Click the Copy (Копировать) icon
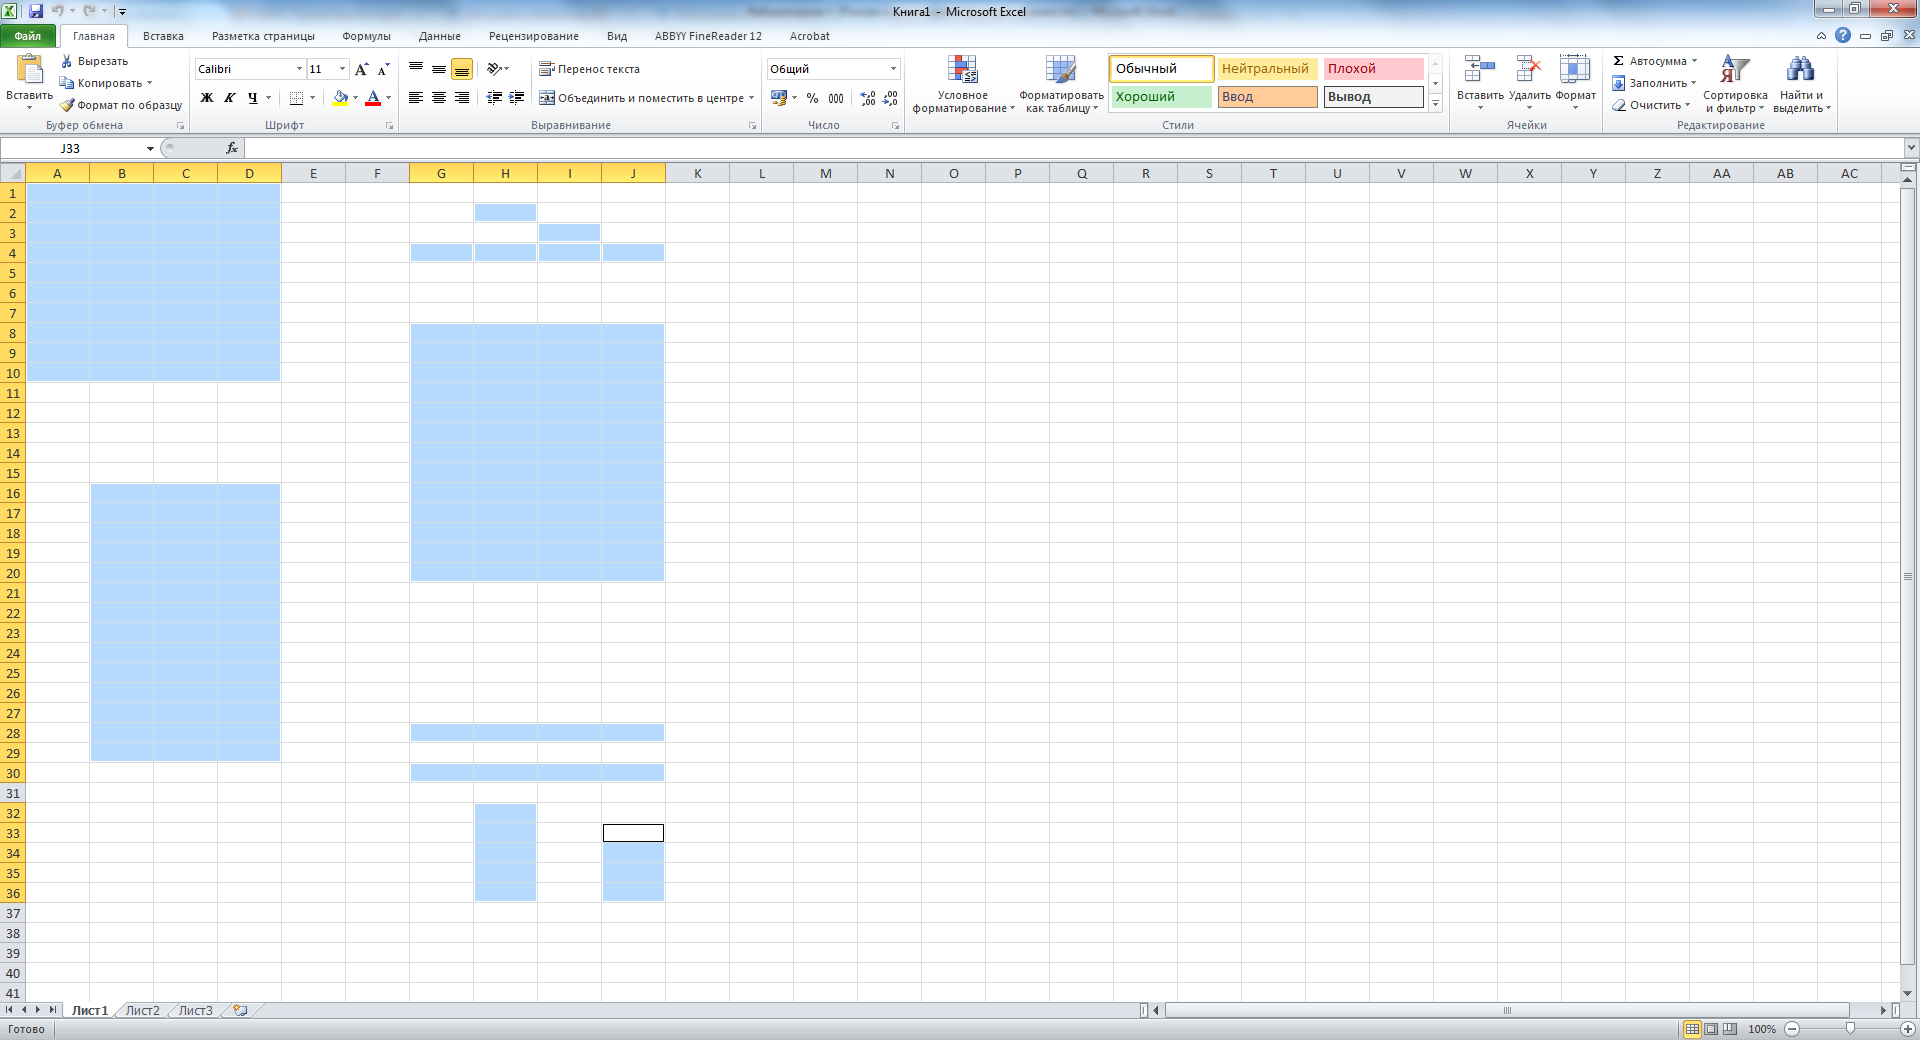 pos(67,83)
